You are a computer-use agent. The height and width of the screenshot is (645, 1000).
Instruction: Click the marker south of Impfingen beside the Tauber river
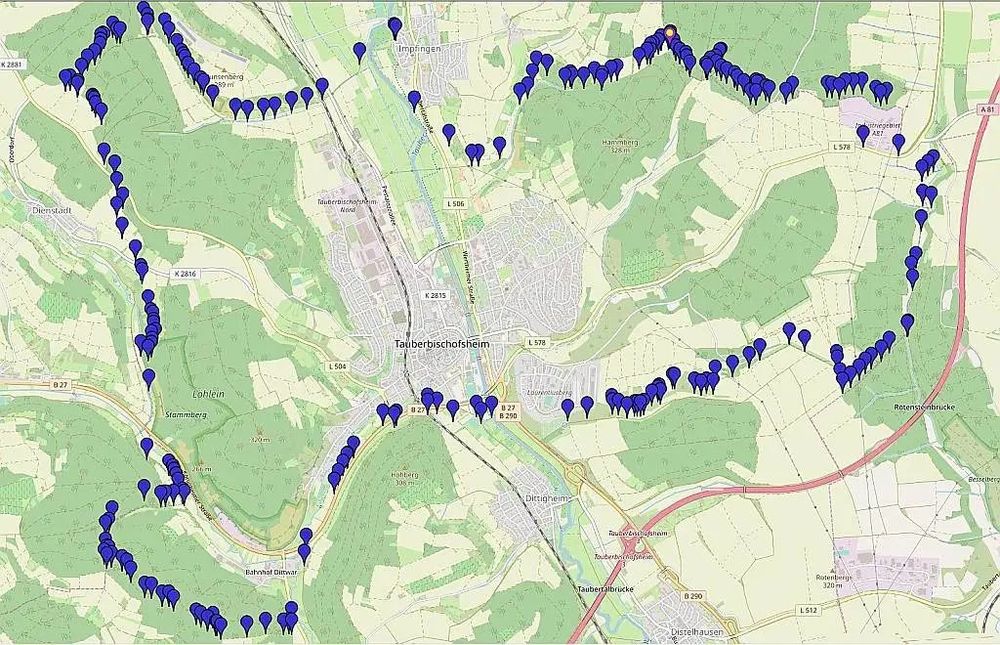[x=415, y=101]
